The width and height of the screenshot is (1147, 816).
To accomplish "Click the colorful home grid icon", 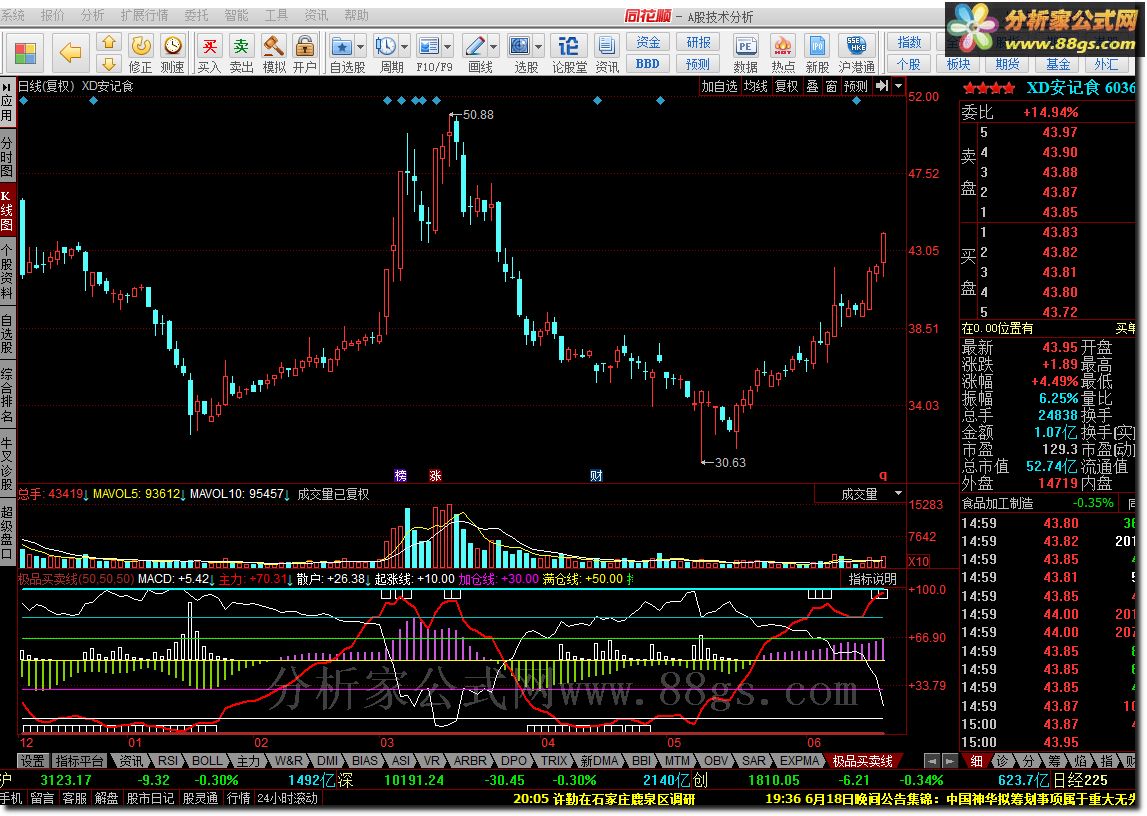I will (x=26, y=53).
